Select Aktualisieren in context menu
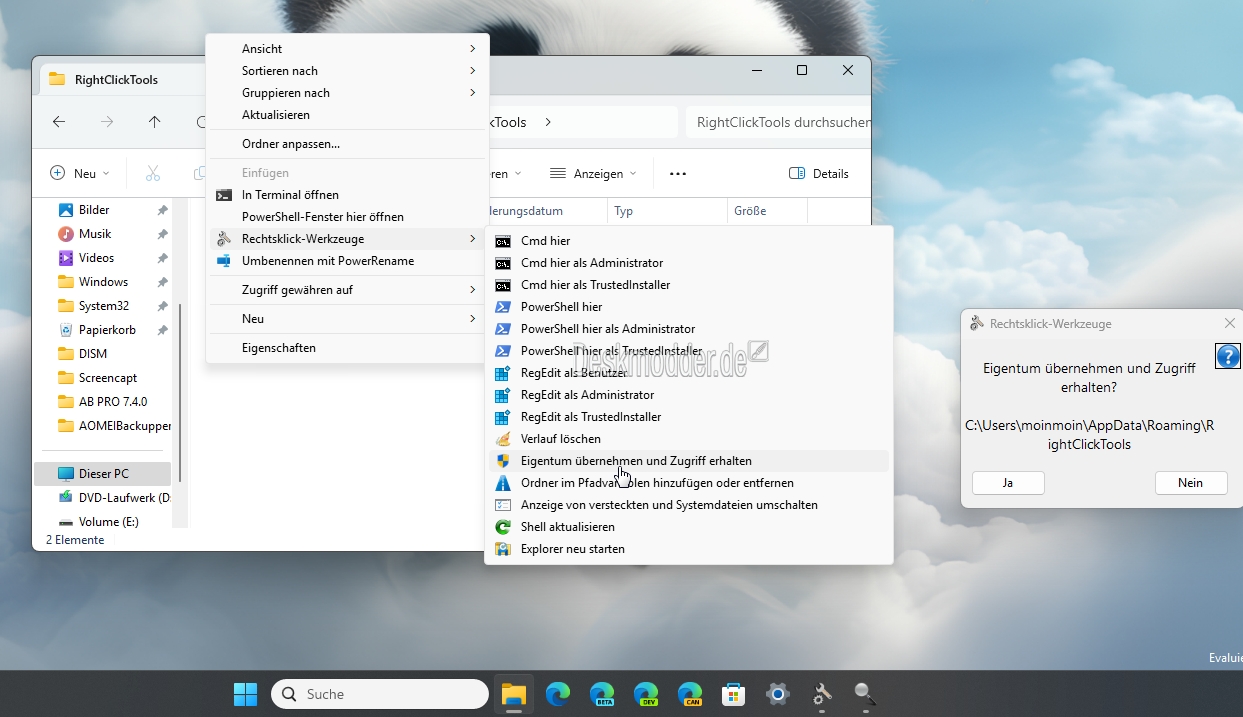The height and width of the screenshot is (717, 1243). coord(347,115)
